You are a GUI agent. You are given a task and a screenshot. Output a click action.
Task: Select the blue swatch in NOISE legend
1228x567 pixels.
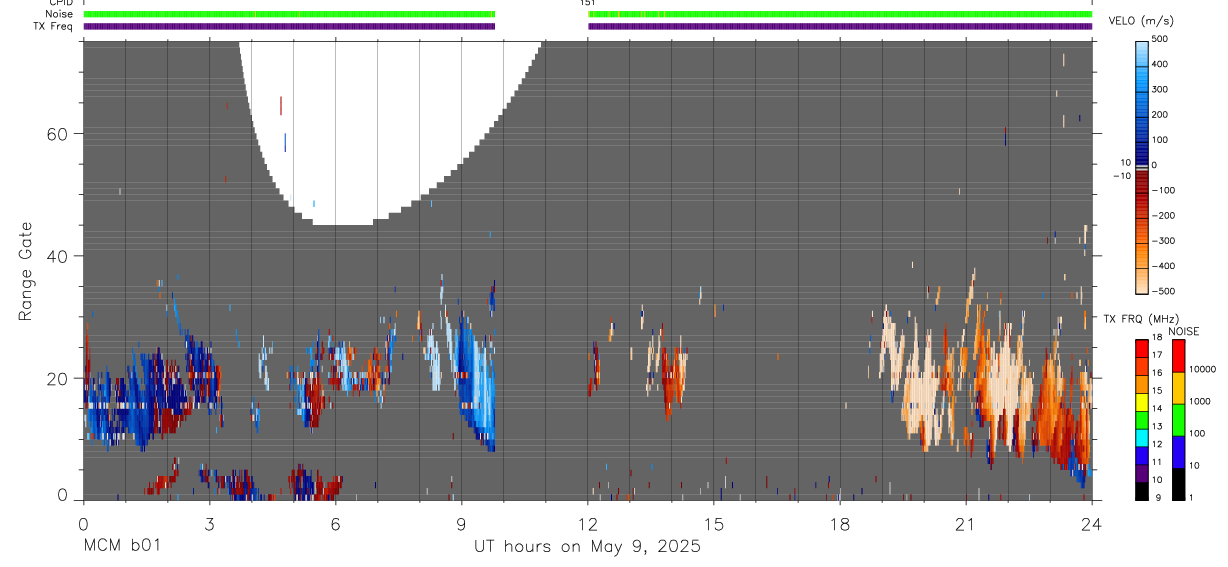[1178, 450]
